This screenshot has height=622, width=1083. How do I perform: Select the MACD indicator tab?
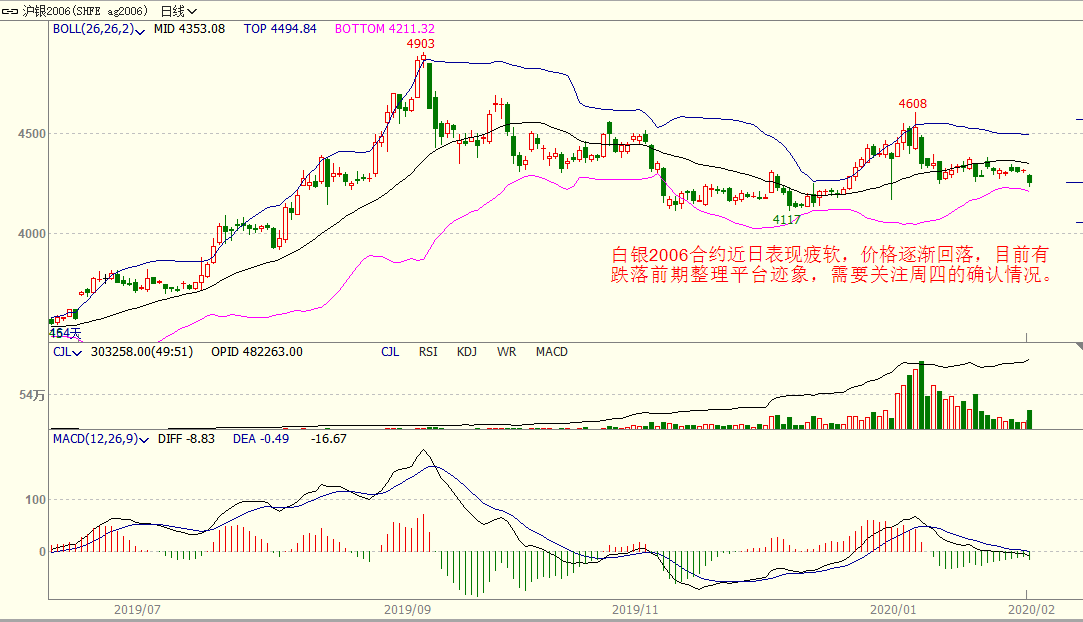551,352
